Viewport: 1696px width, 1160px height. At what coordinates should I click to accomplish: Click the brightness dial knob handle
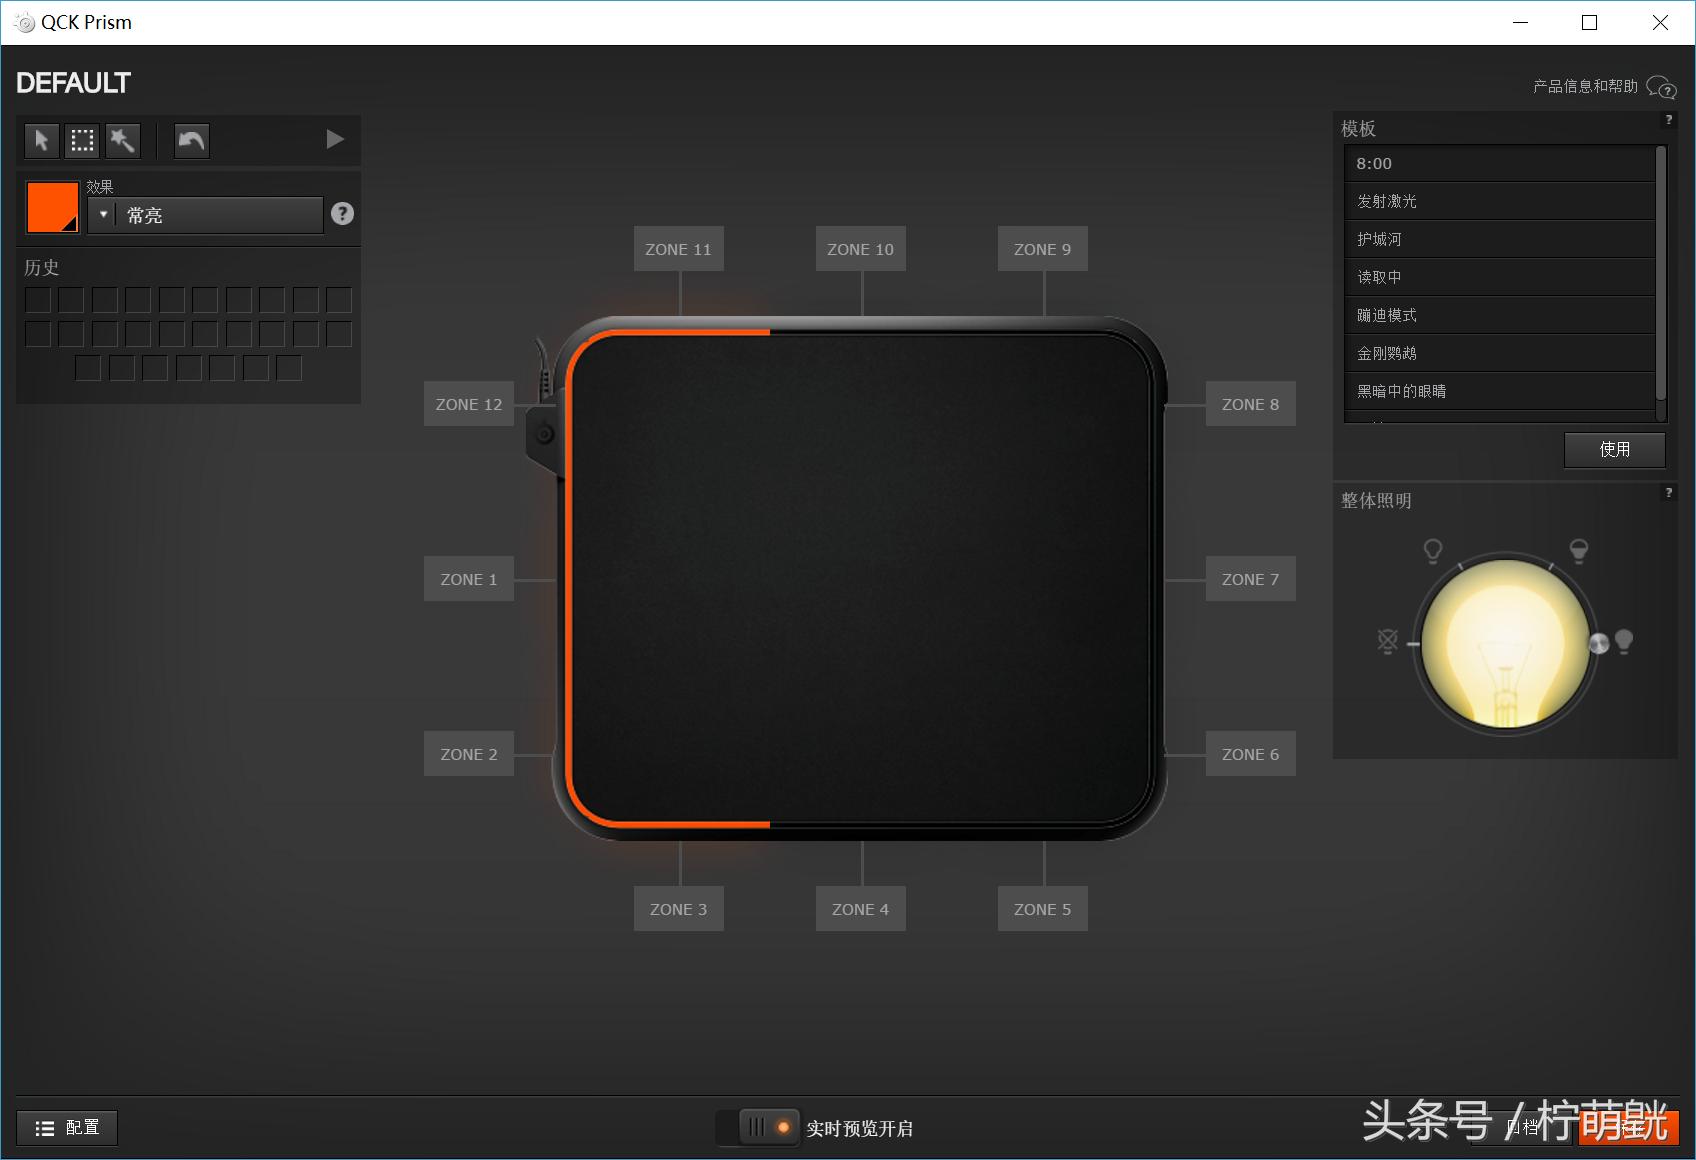click(x=1599, y=644)
